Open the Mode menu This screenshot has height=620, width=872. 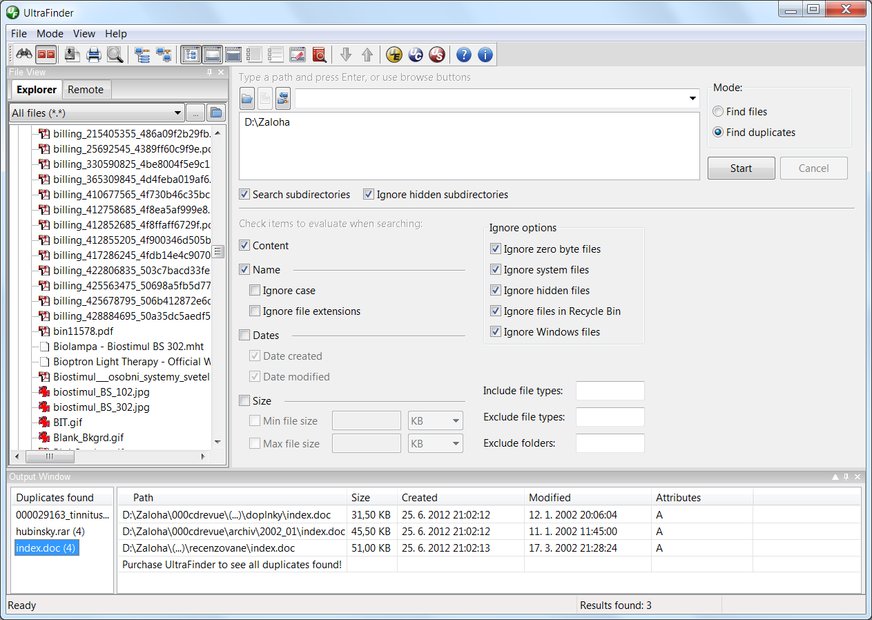[50, 34]
